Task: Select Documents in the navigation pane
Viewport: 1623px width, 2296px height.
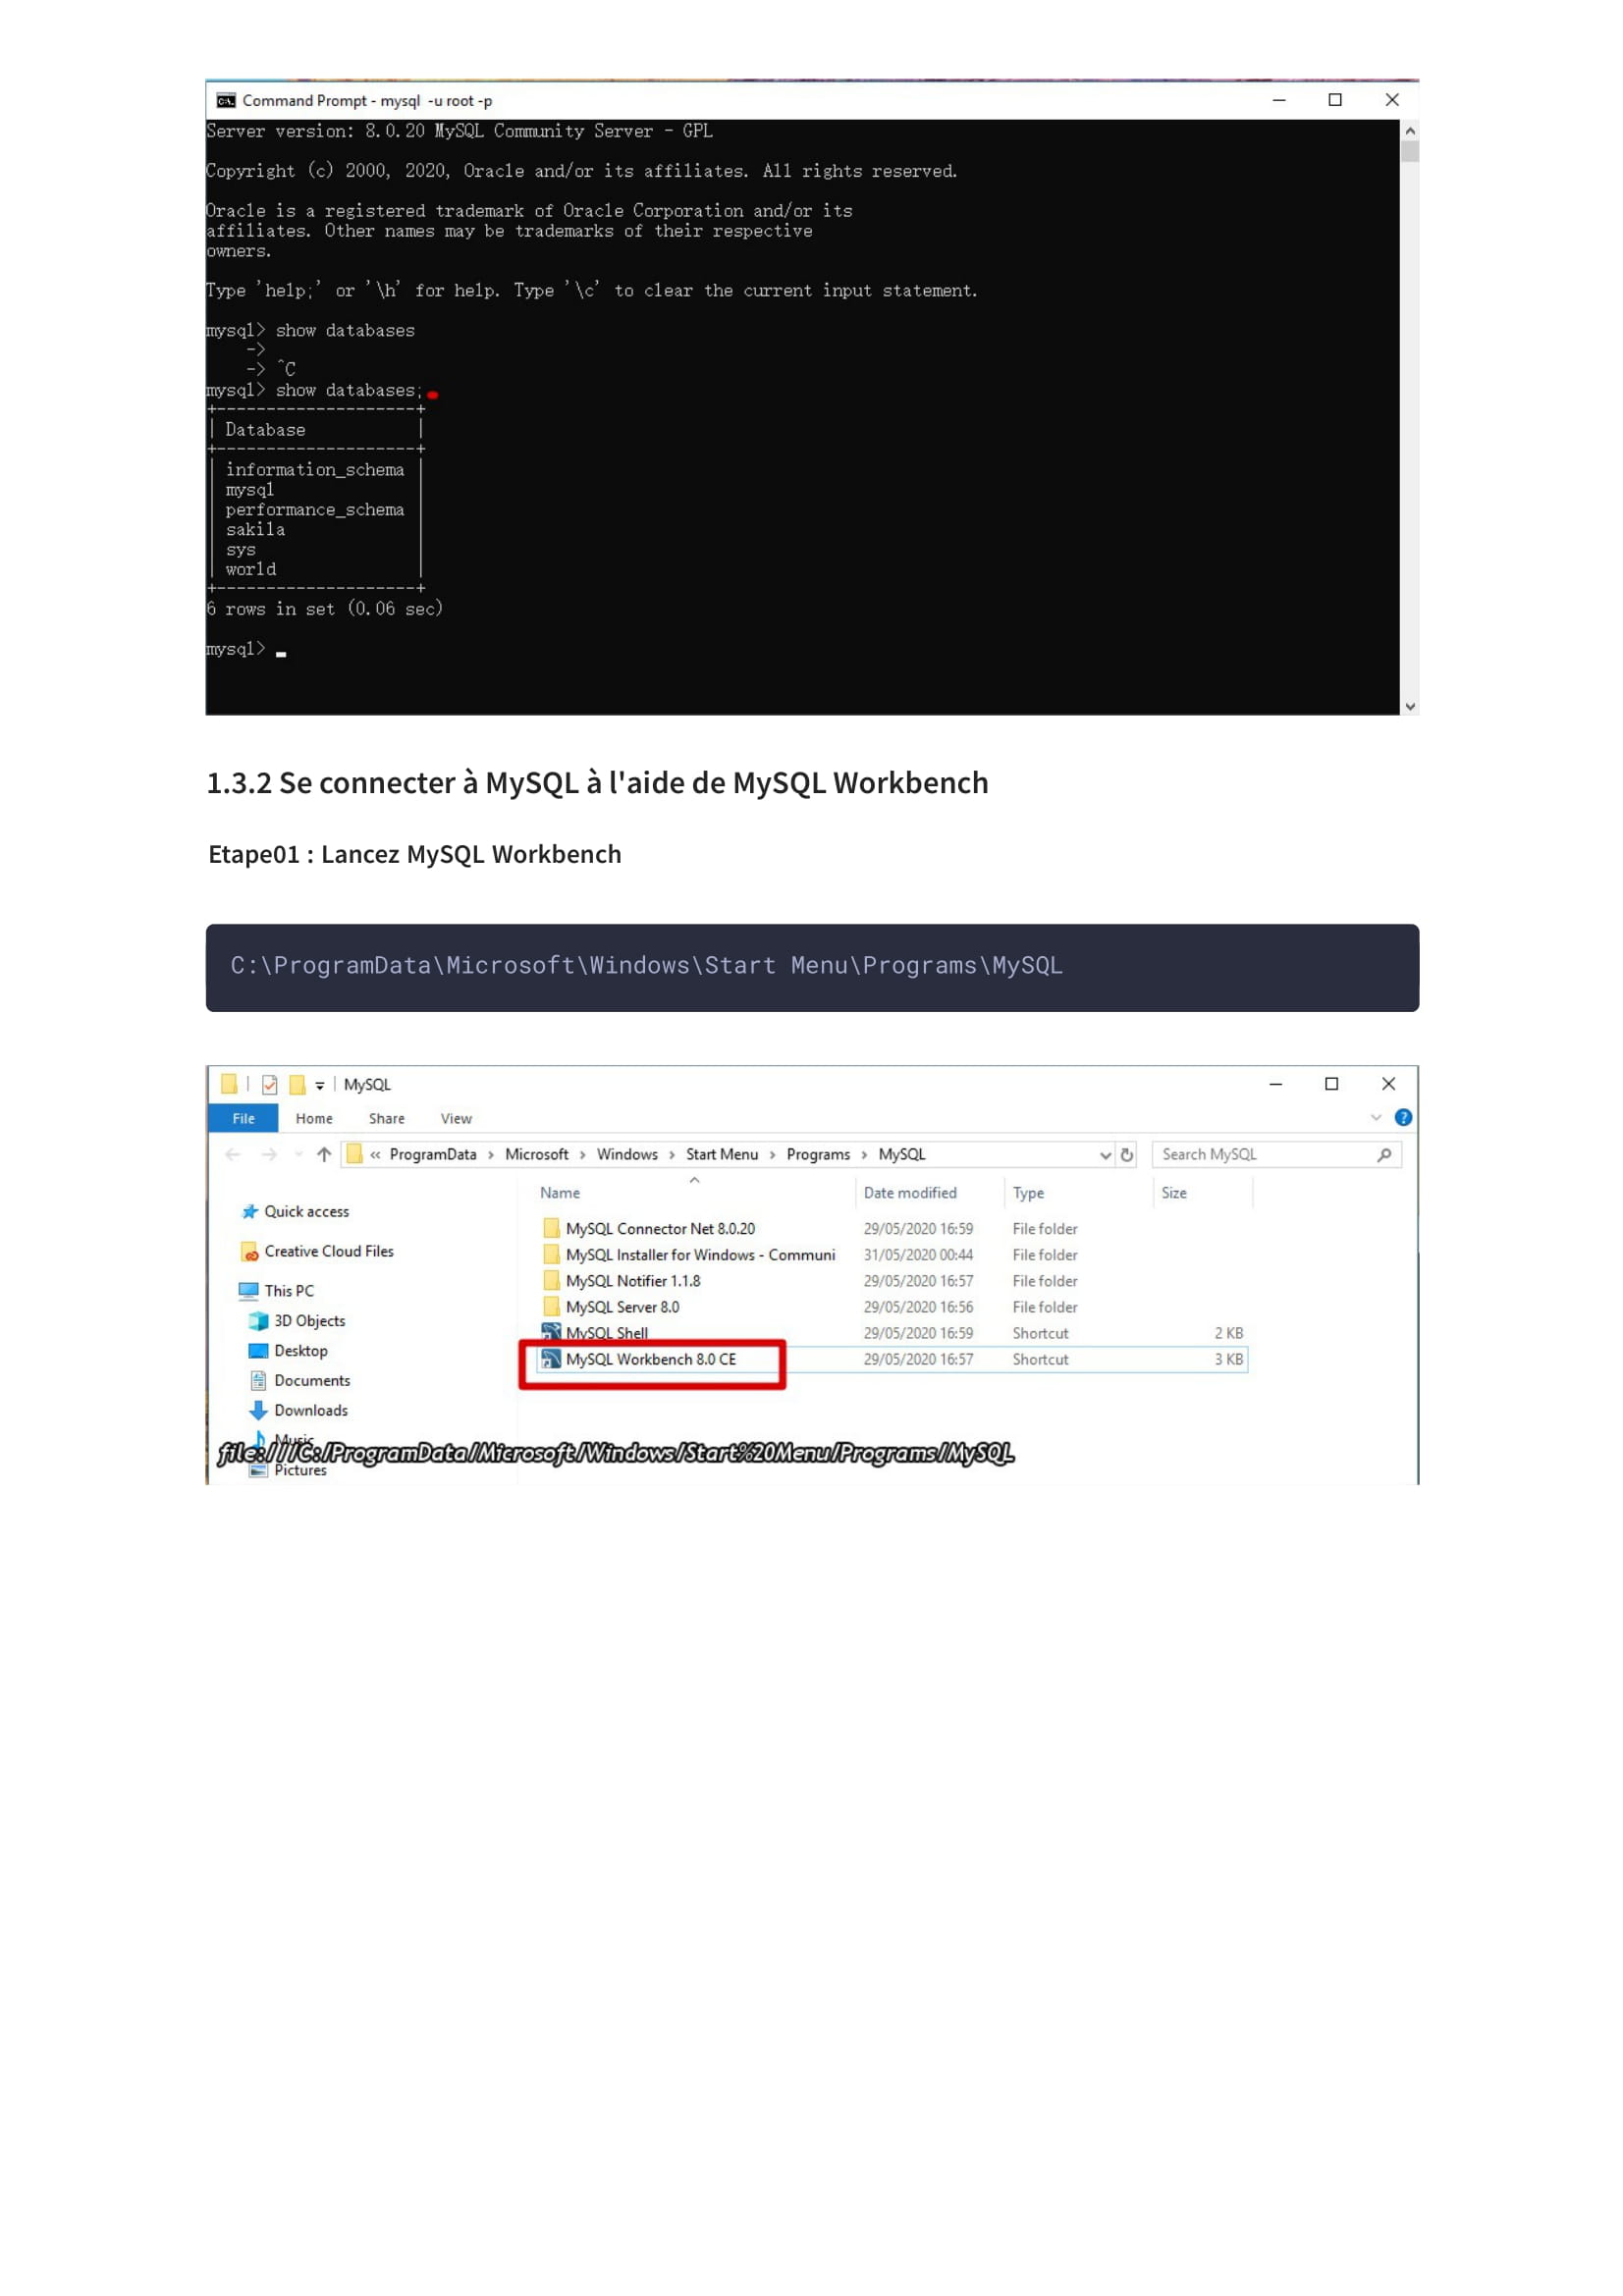Action: point(299,1380)
